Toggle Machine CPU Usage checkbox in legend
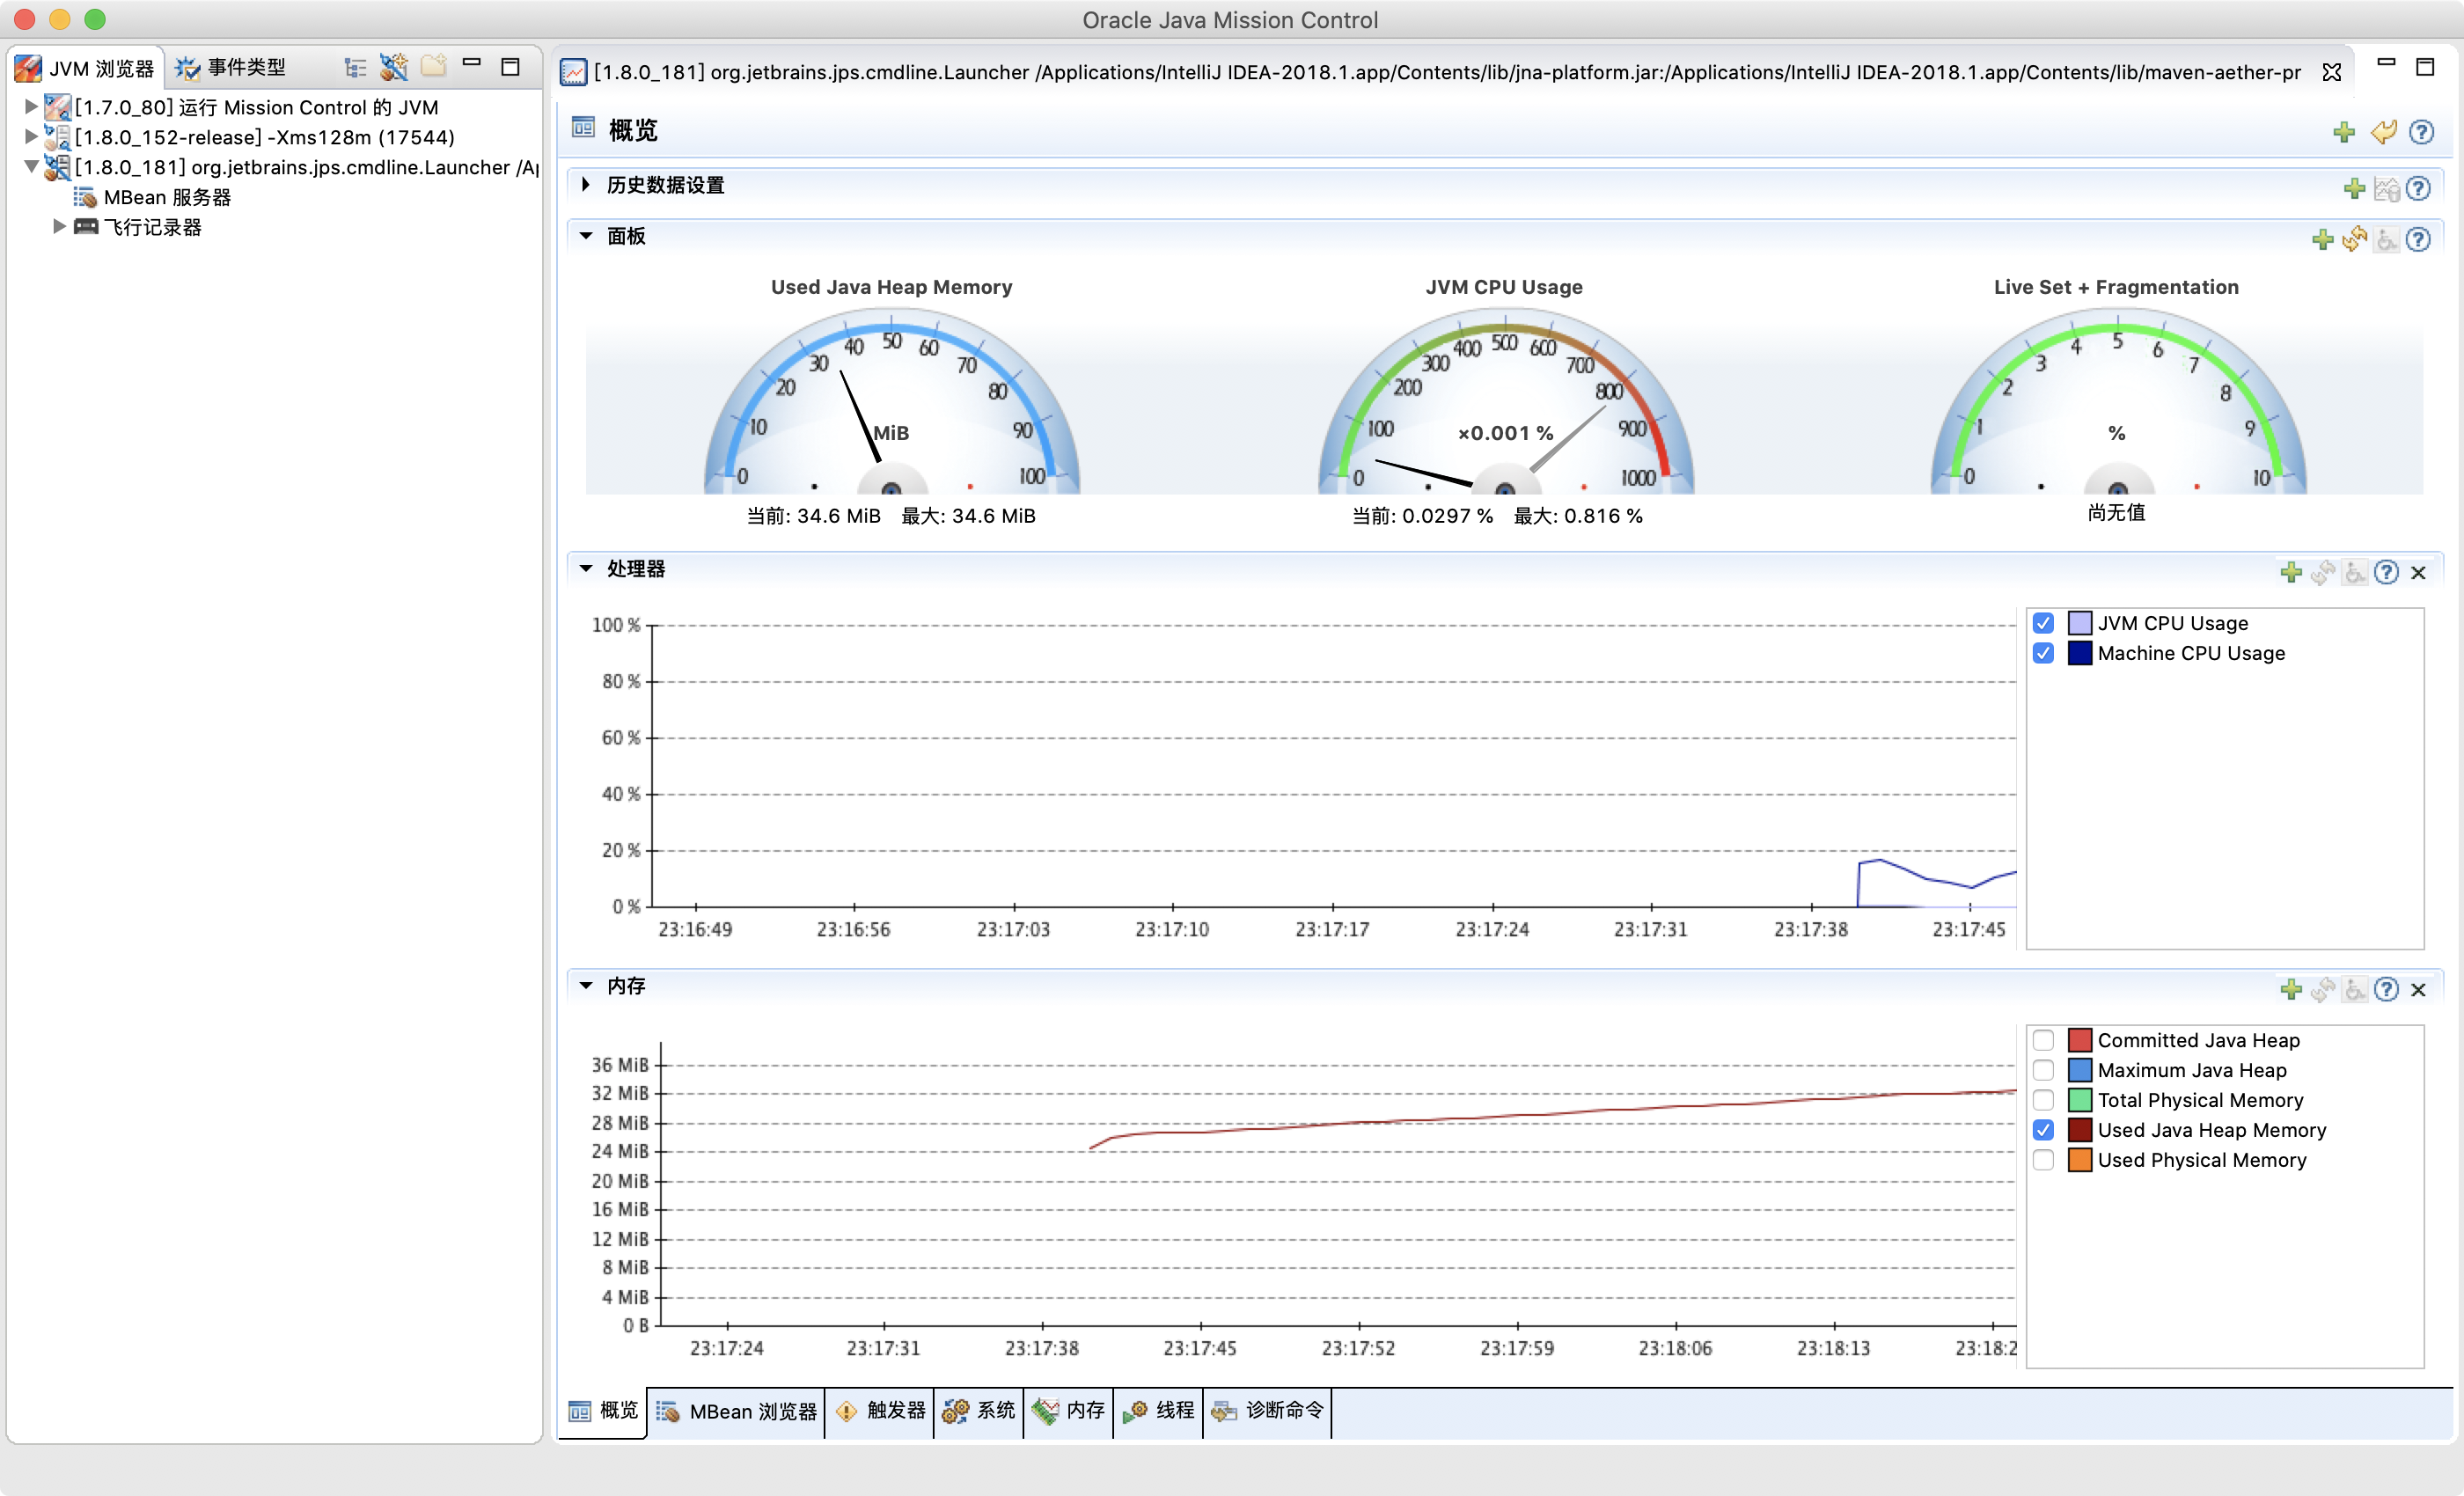 click(x=2045, y=651)
